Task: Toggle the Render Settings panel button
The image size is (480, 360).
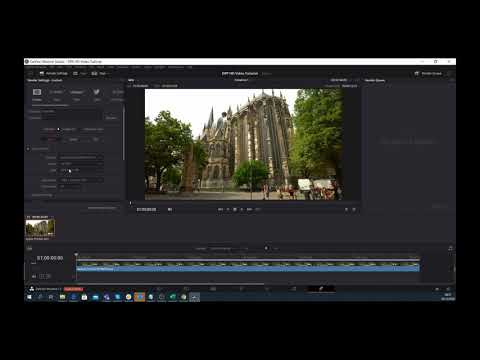Action: [54, 73]
